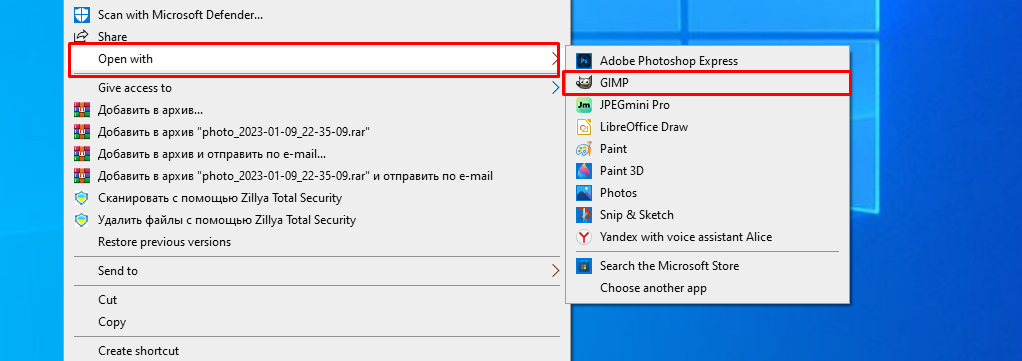Click the Photos app icon
This screenshot has height=361, width=1022.
[584, 193]
